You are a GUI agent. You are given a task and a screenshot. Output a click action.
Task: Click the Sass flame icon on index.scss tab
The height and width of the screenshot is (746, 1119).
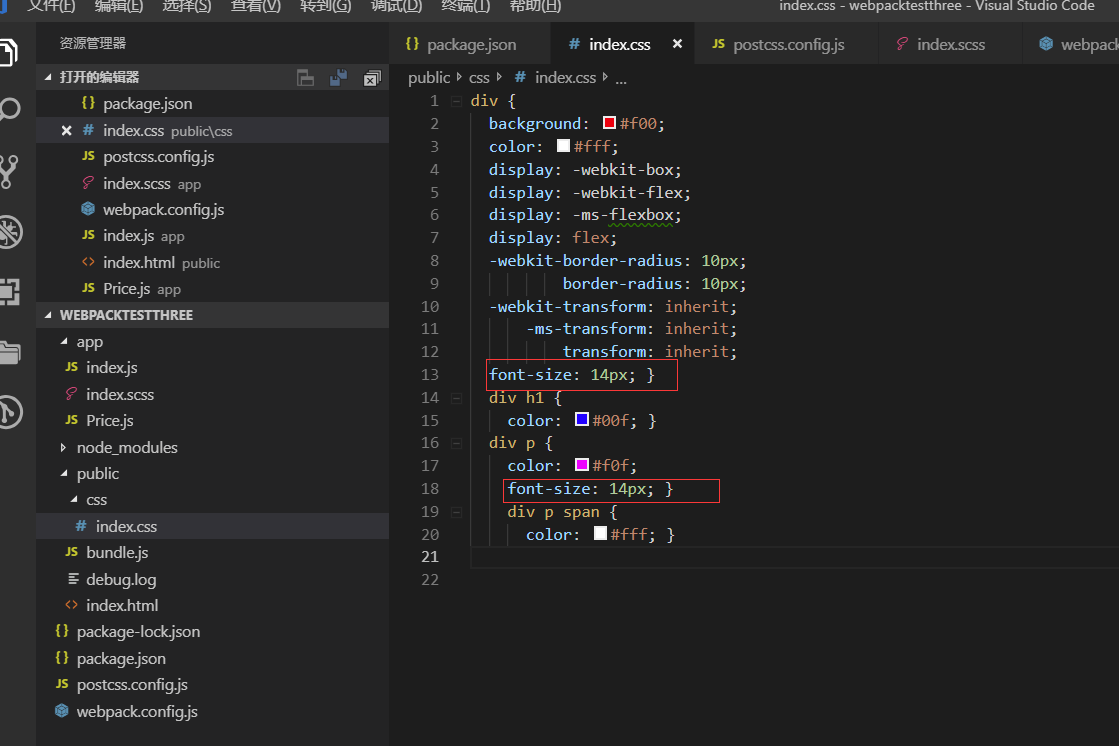(903, 44)
